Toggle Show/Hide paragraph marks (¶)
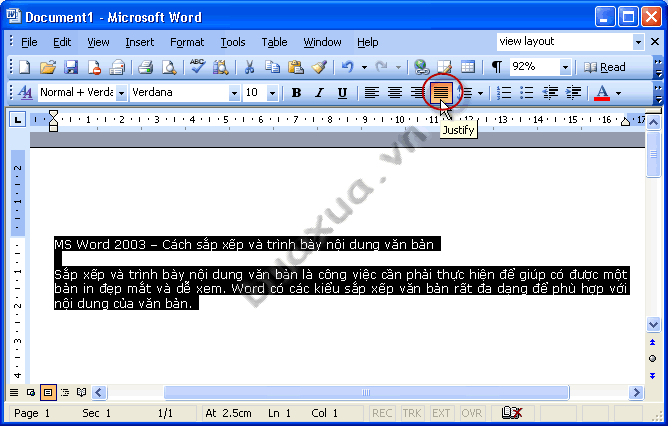 497,67
